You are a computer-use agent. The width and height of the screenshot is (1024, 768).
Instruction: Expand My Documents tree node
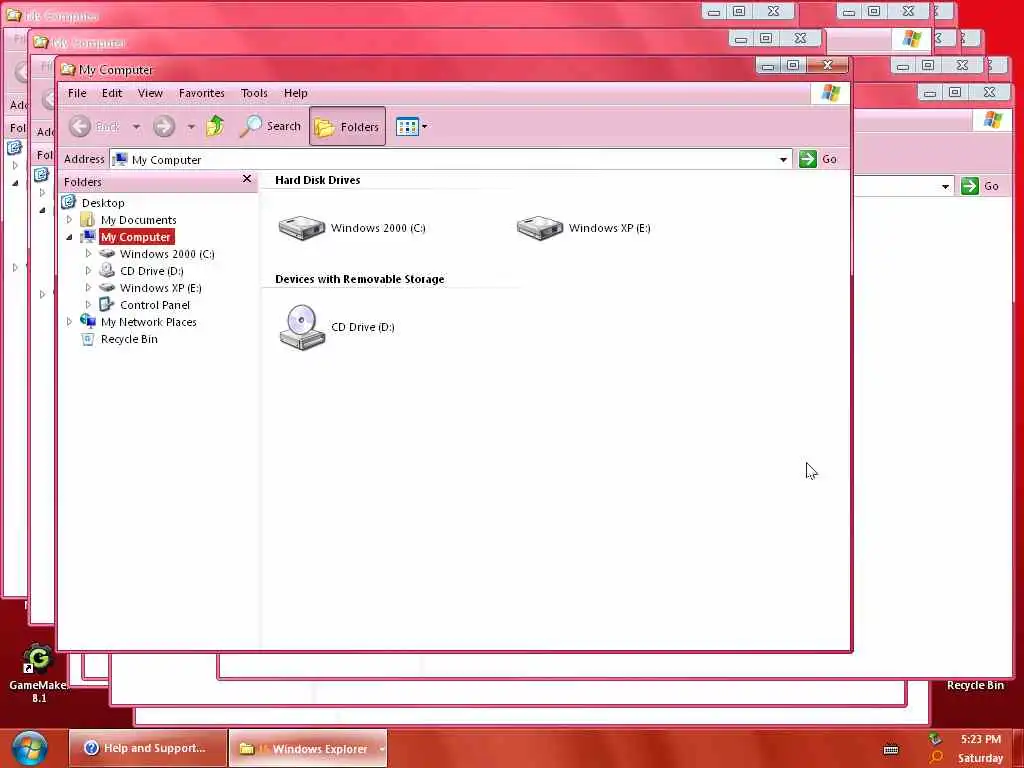pos(69,219)
